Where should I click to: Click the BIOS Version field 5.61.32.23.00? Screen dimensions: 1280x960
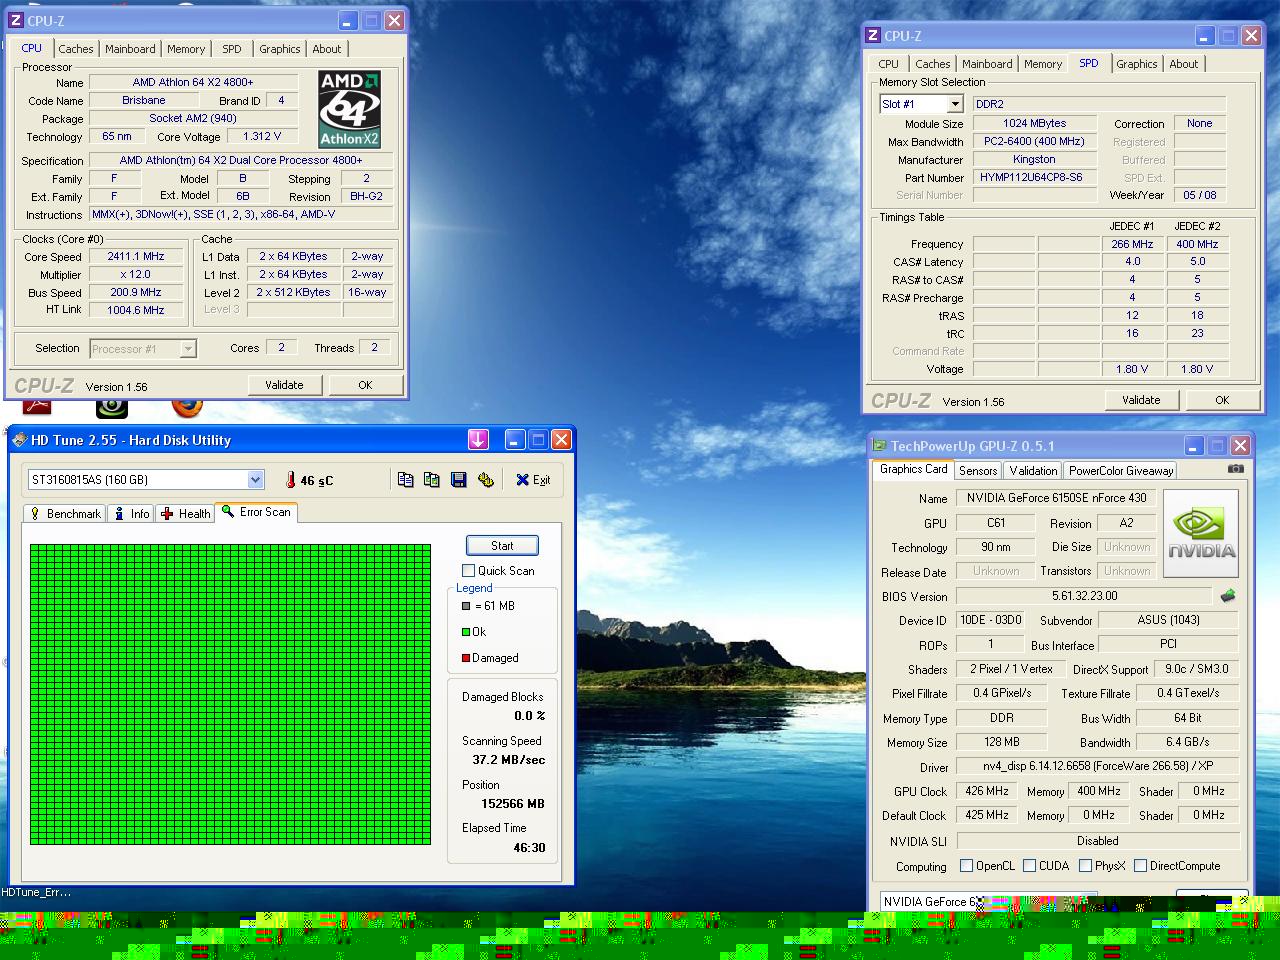click(1084, 596)
